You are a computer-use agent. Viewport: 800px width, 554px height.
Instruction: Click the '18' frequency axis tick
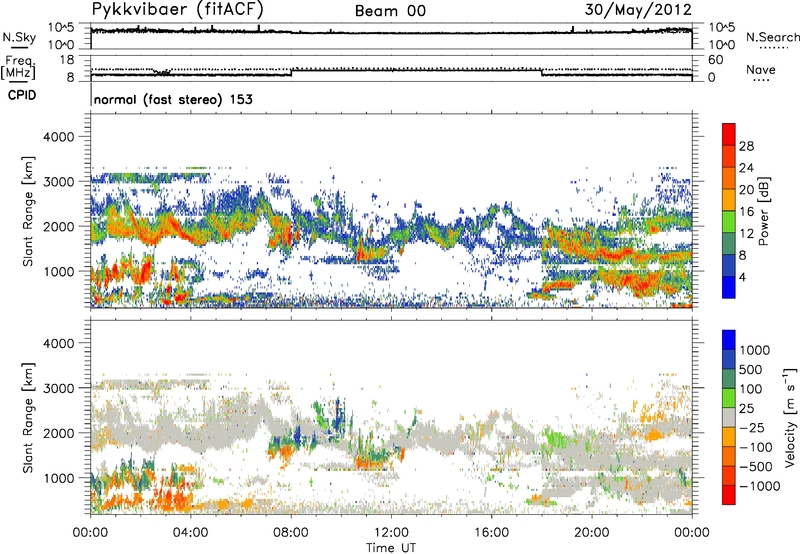(x=67, y=59)
